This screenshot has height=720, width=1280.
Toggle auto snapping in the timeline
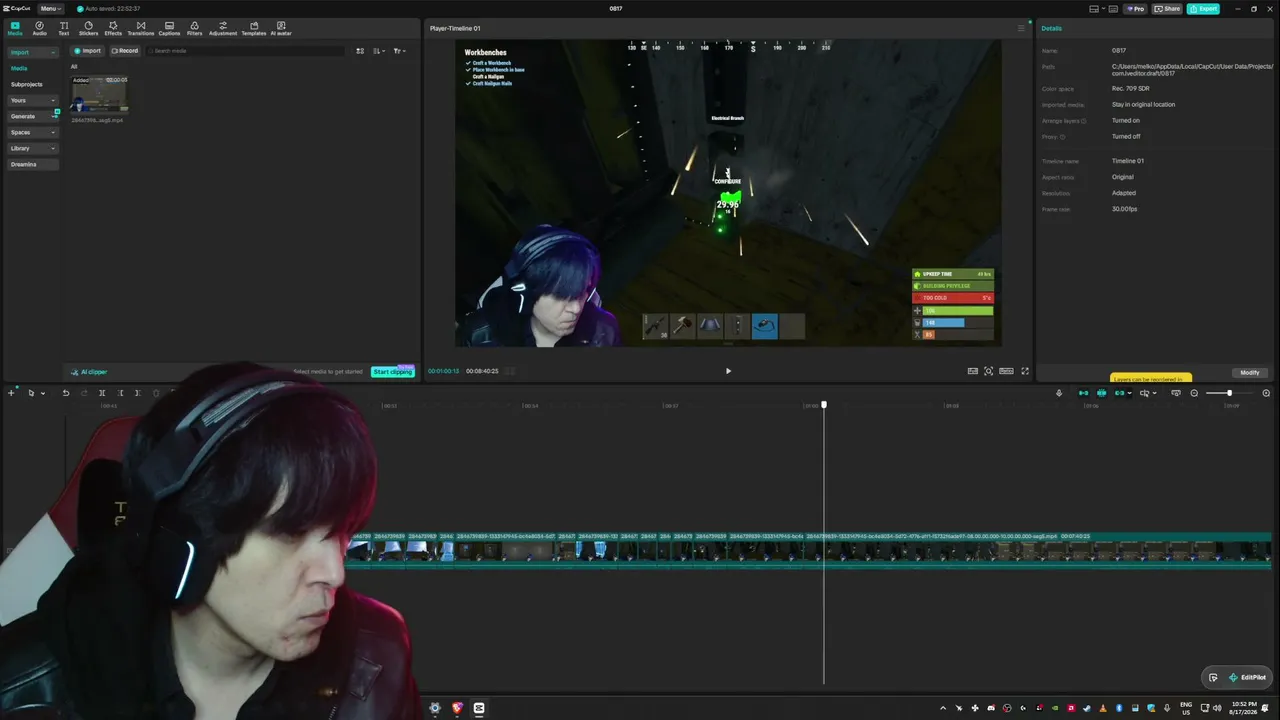click(x=1101, y=393)
